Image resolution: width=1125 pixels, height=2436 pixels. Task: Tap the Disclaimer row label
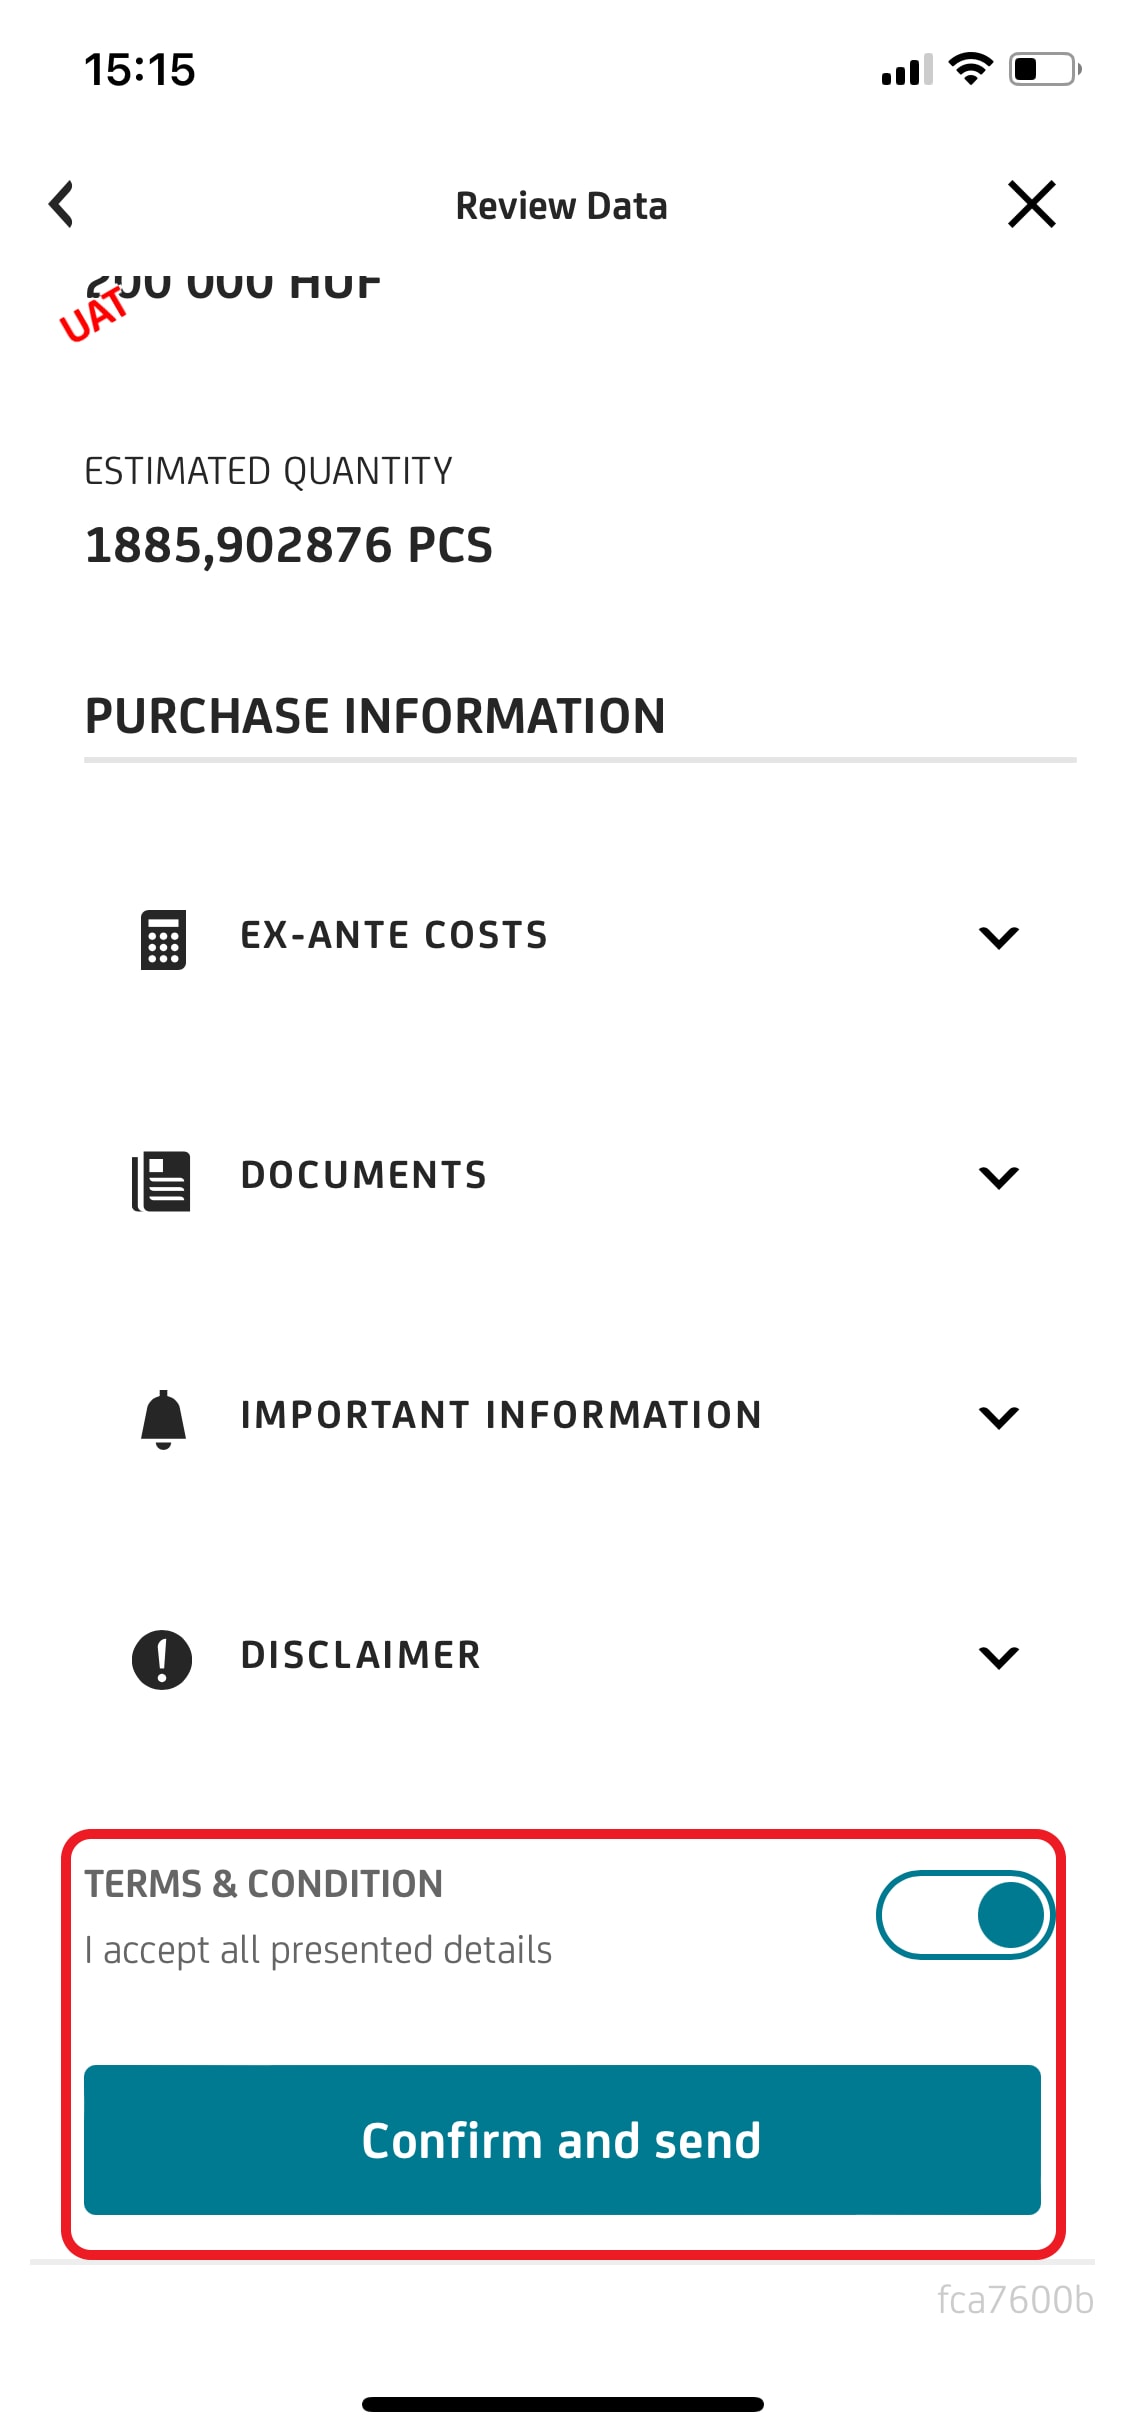tap(360, 1656)
